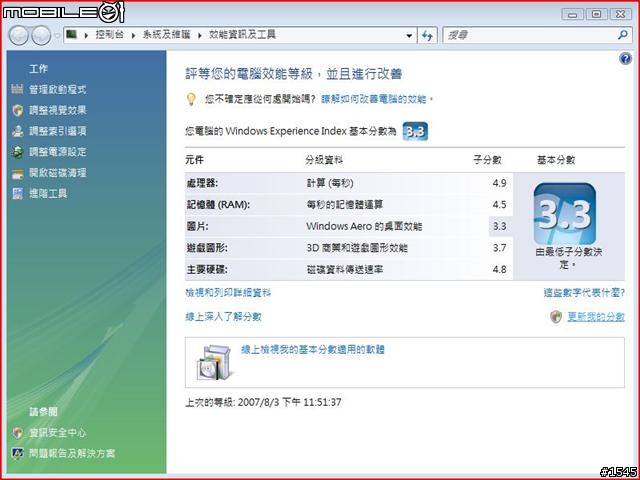Select the 遊戲圖形 row label
The height and width of the screenshot is (480, 640).
click(x=207, y=248)
